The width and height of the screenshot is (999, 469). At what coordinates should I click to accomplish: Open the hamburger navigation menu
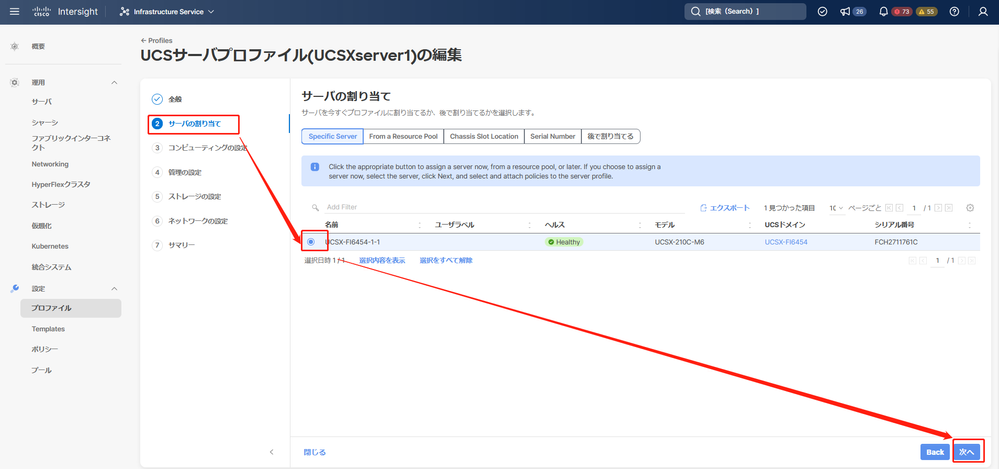click(15, 11)
